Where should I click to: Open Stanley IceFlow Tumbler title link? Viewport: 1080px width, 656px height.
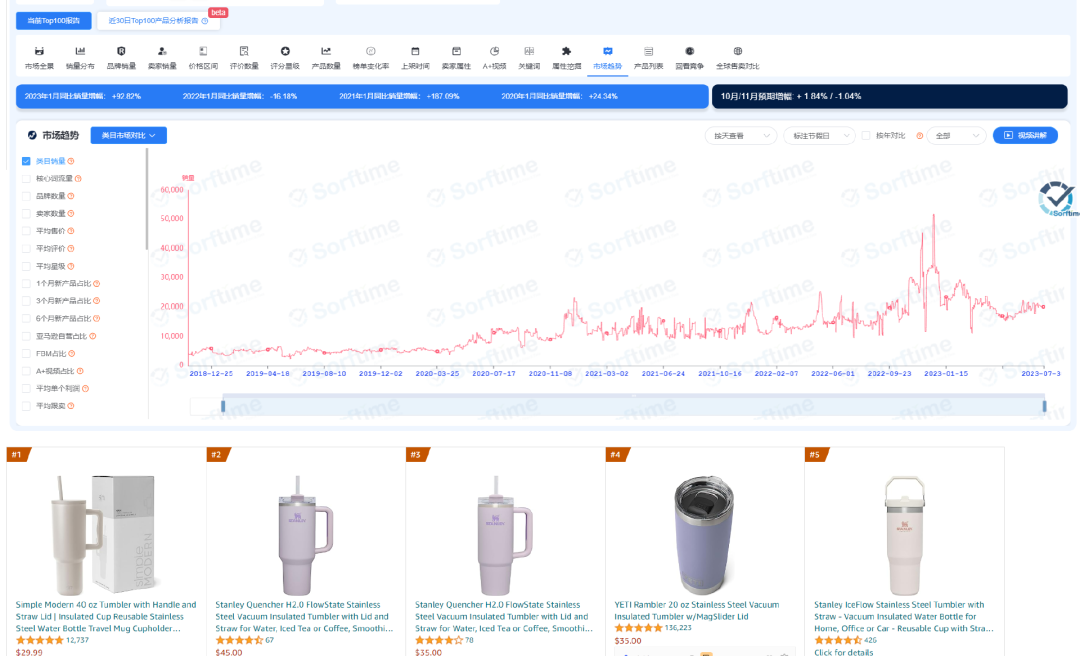point(904,617)
